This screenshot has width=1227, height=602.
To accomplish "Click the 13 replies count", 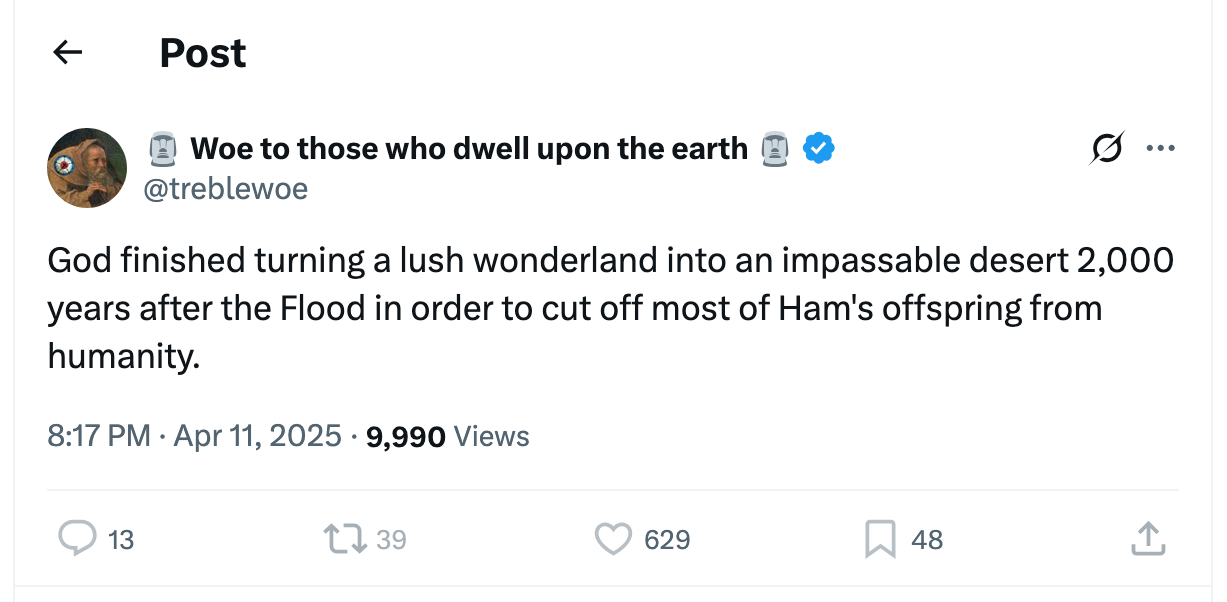I will tap(121, 540).
